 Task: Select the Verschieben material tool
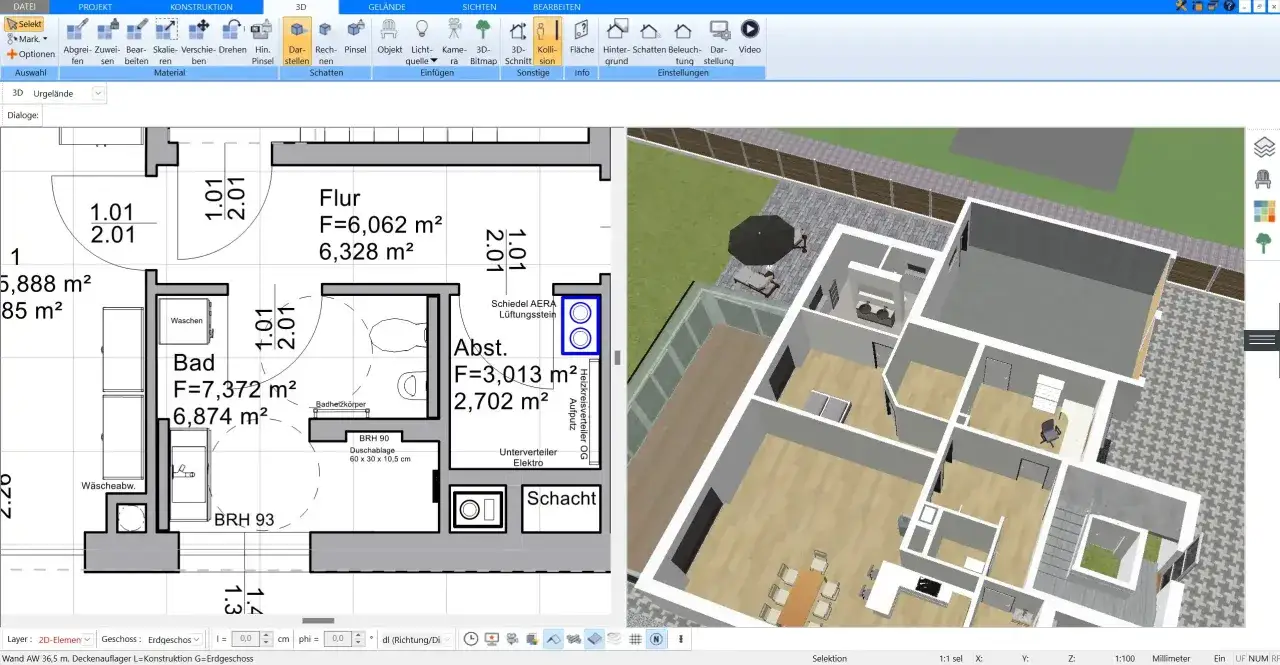click(198, 41)
